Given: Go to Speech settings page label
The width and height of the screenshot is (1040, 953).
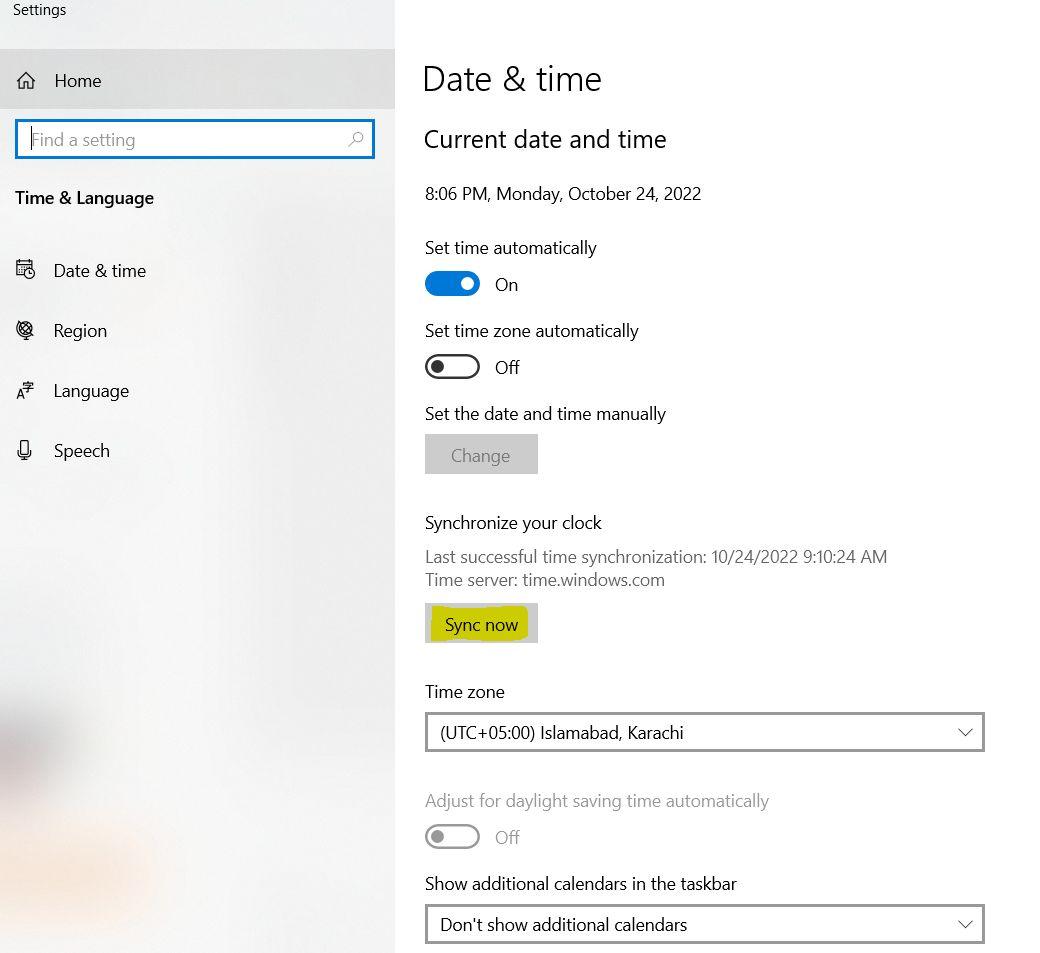Looking at the screenshot, I should point(82,451).
